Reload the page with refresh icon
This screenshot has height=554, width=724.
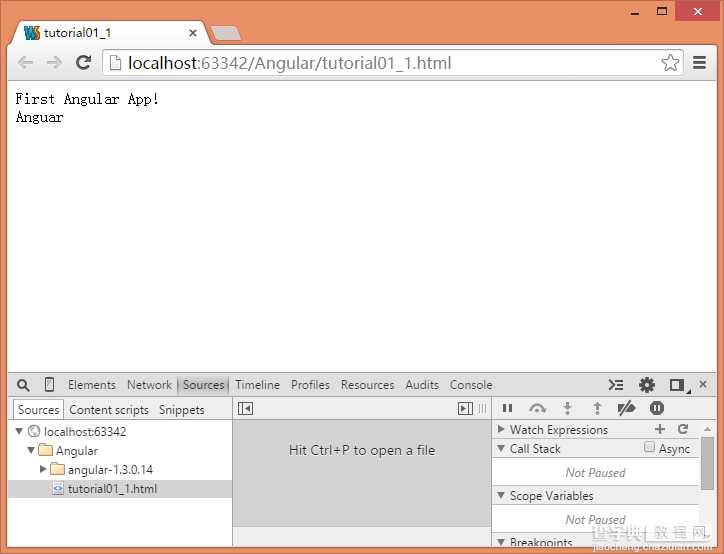pyautogui.click(x=84, y=62)
